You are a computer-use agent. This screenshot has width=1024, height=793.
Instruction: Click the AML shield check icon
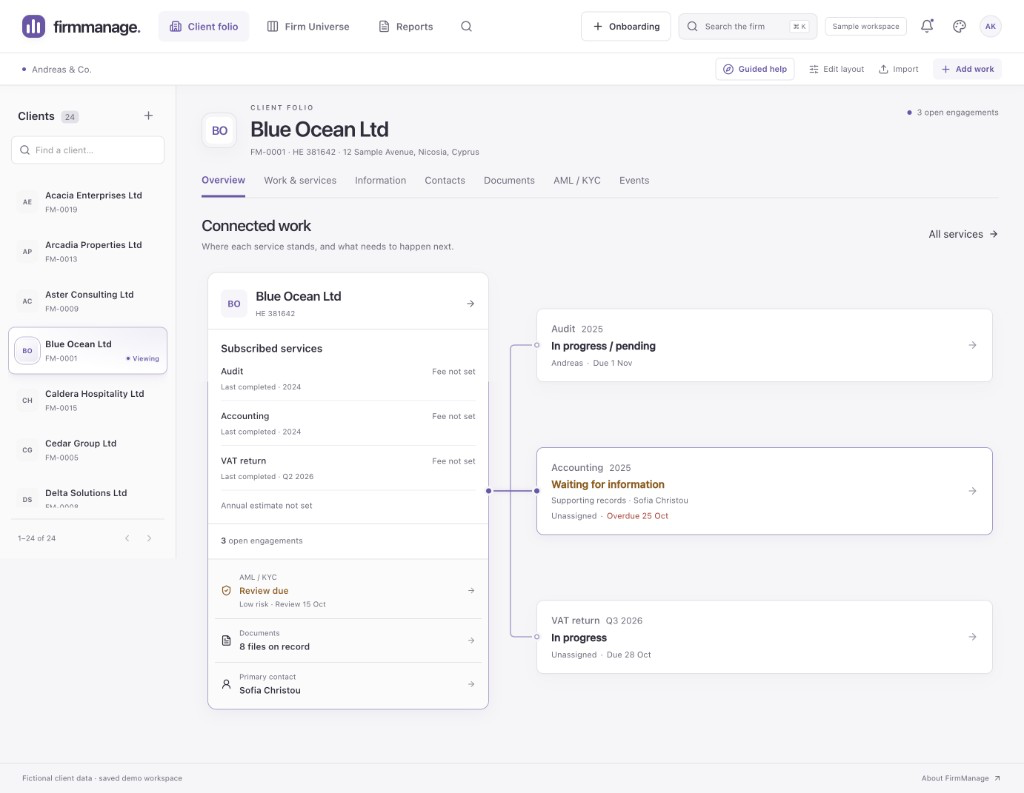tap(226, 591)
